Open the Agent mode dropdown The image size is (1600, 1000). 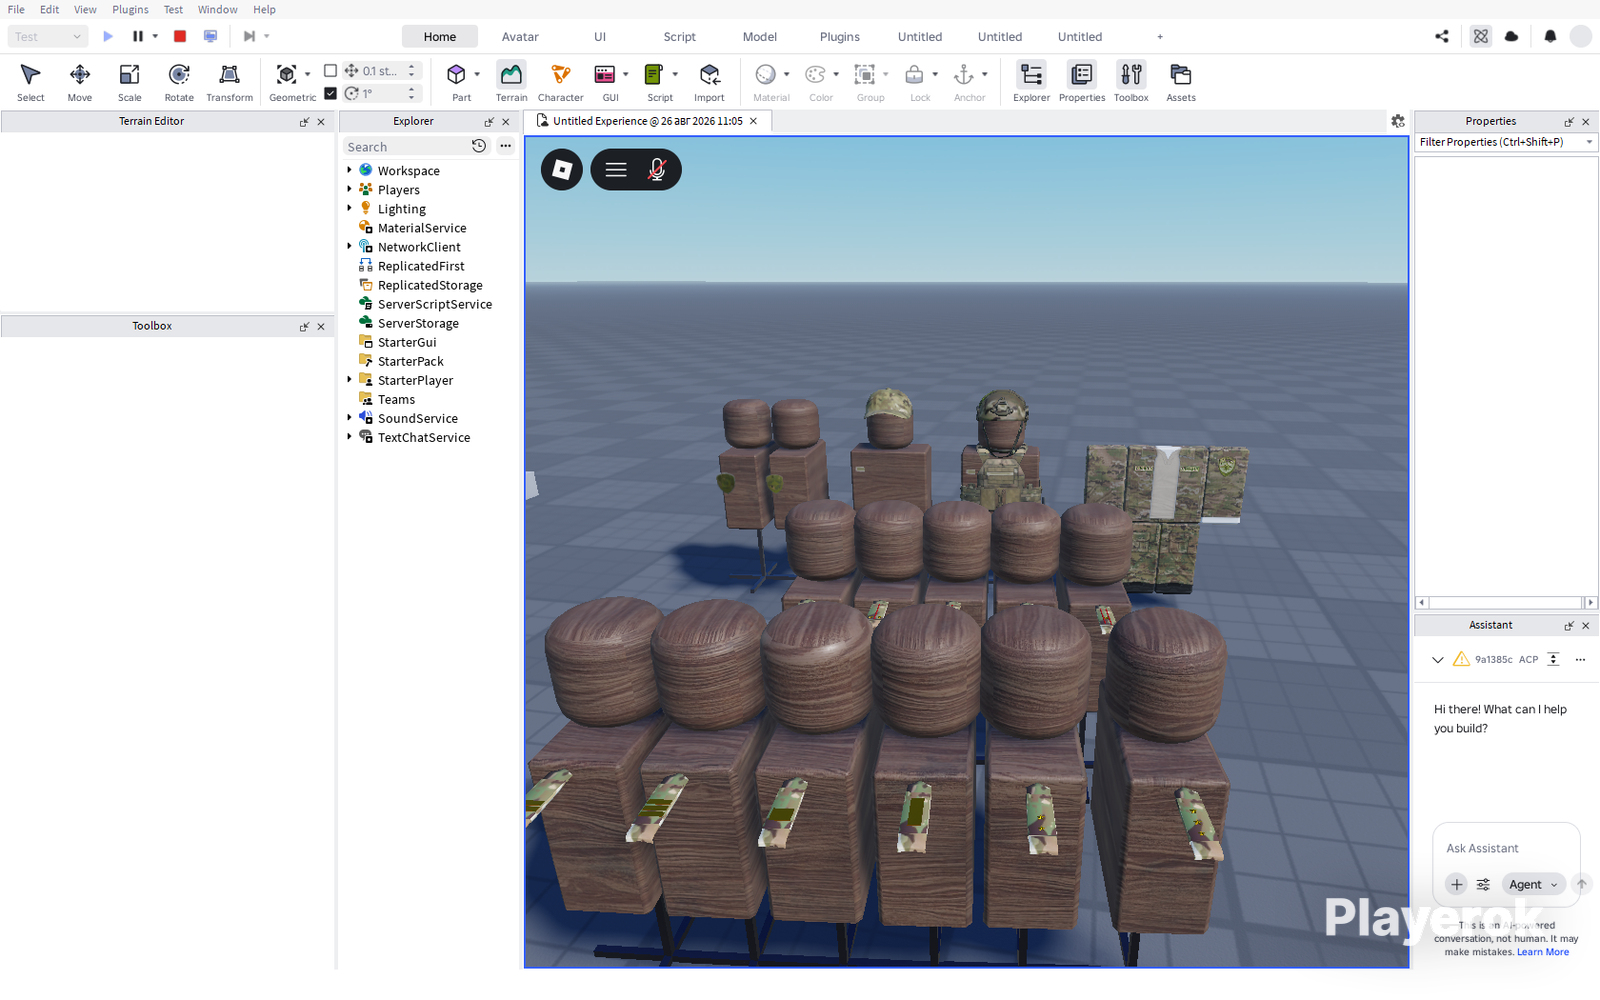point(1532,884)
